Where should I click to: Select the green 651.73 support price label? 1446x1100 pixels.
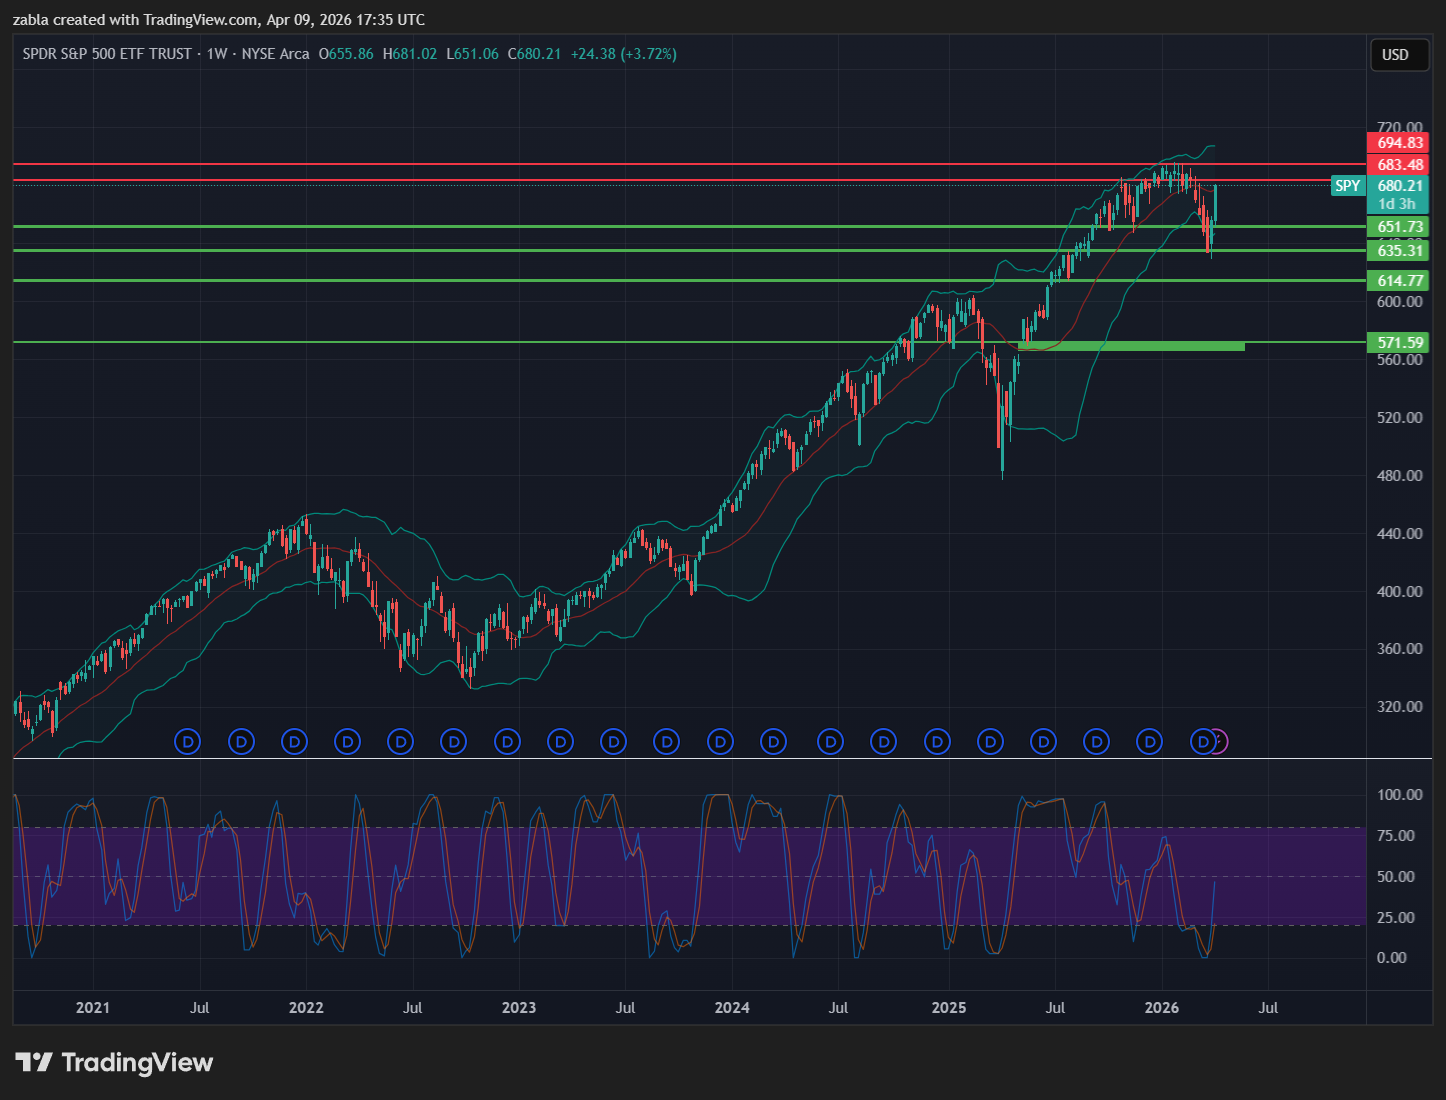pyautogui.click(x=1399, y=227)
